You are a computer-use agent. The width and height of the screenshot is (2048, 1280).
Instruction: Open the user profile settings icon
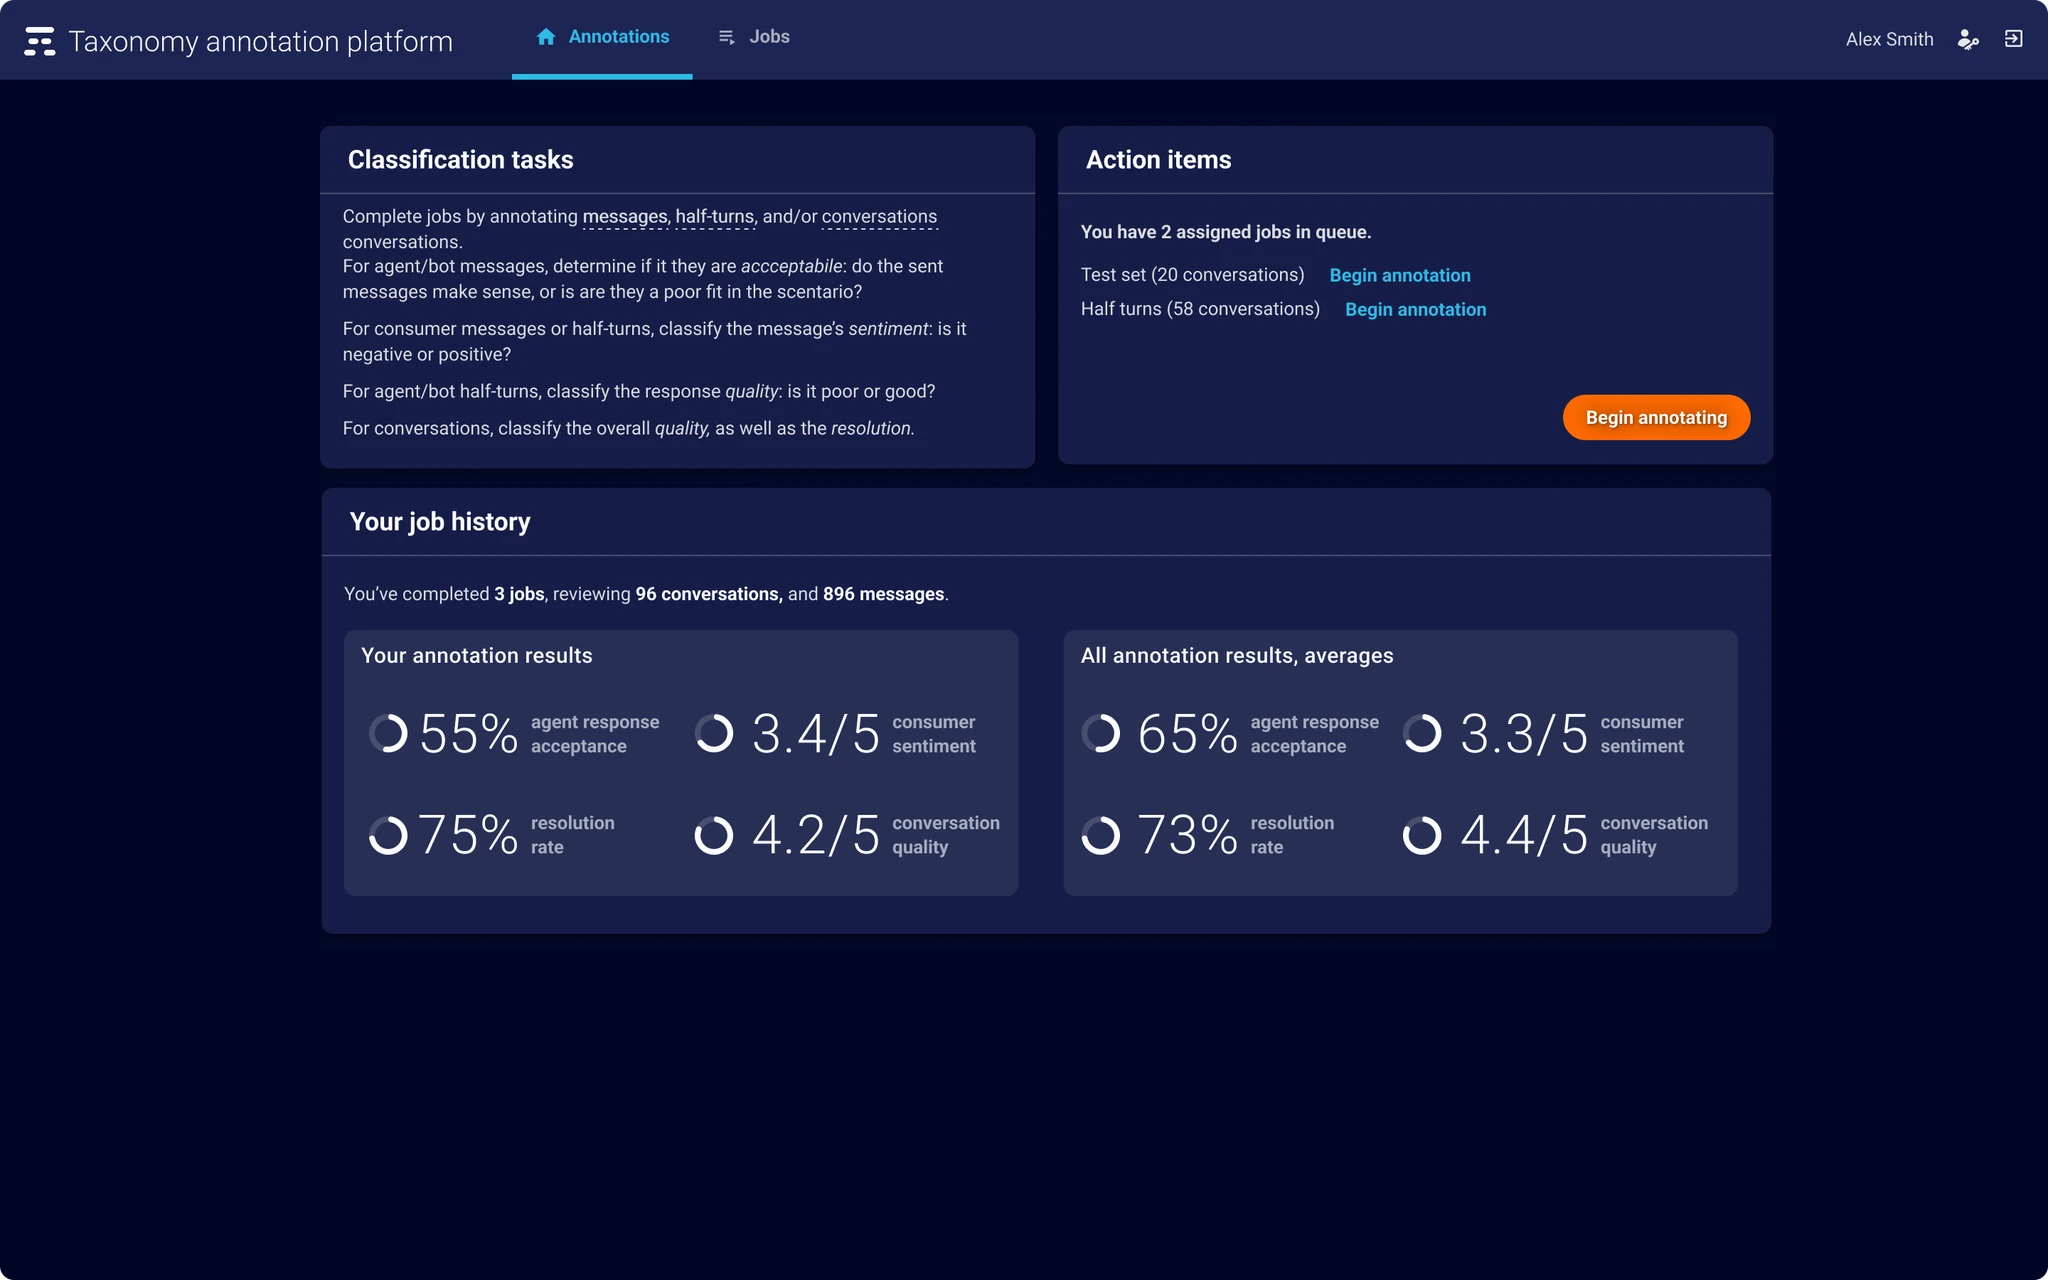(1968, 39)
